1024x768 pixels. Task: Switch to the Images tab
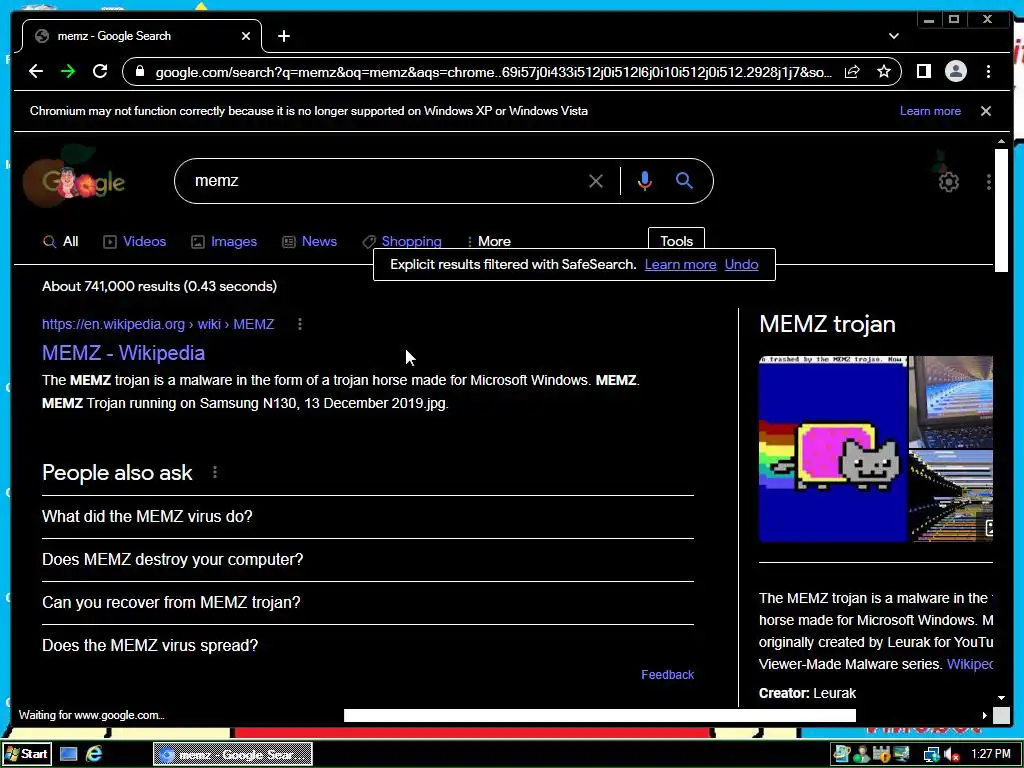point(224,242)
